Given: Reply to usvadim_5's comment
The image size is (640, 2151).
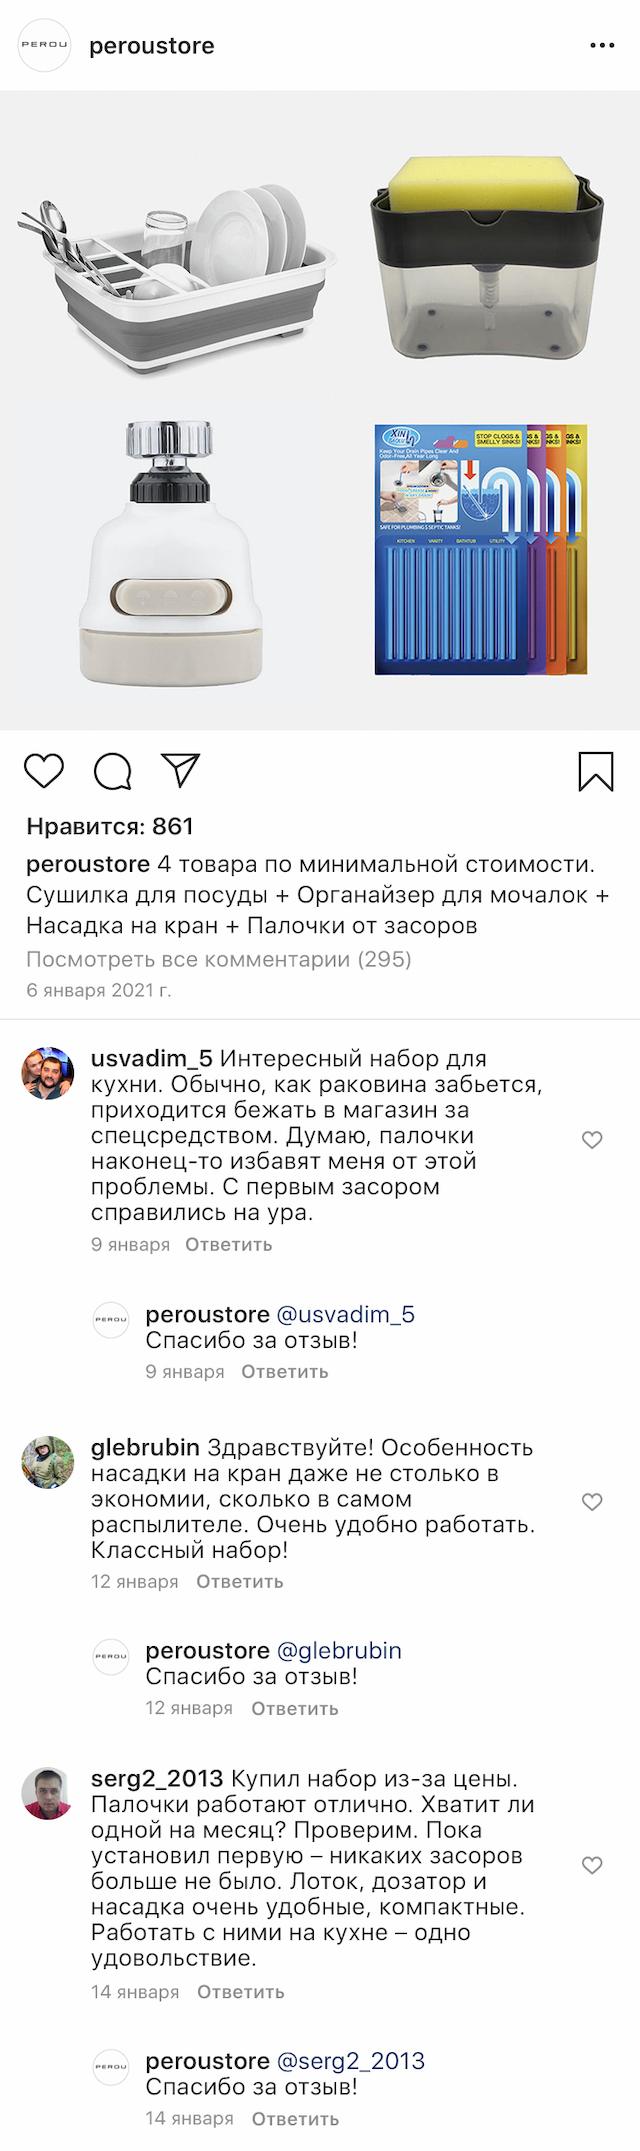Looking at the screenshot, I should point(229,1245).
